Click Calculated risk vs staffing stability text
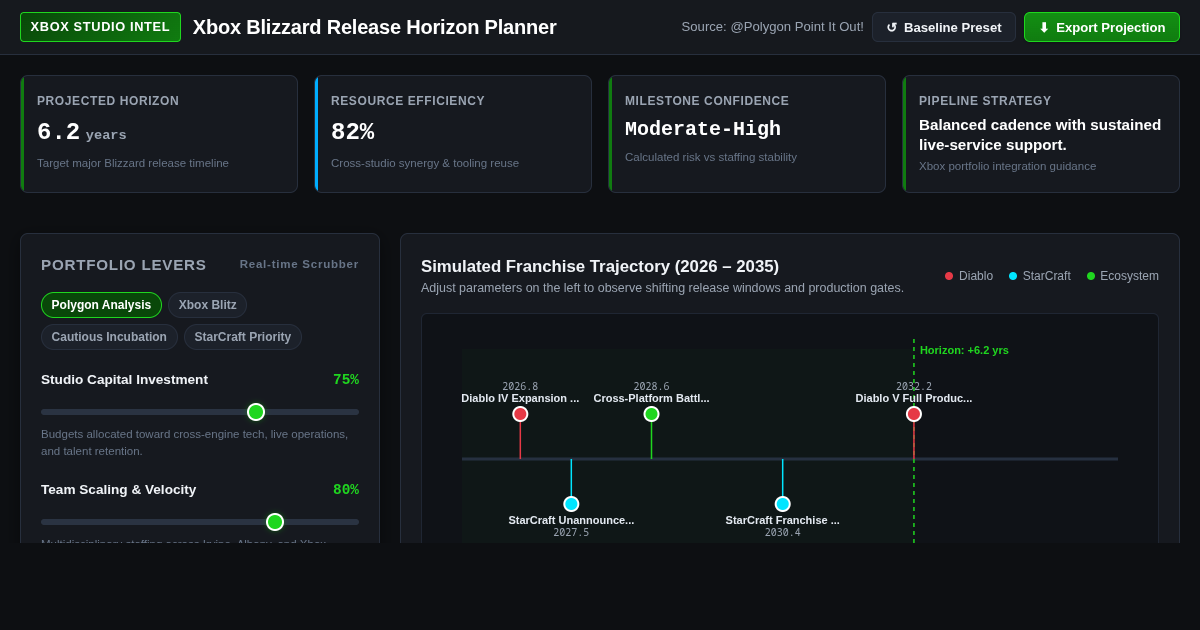Image resolution: width=1200 pixels, height=630 pixels. click(711, 157)
